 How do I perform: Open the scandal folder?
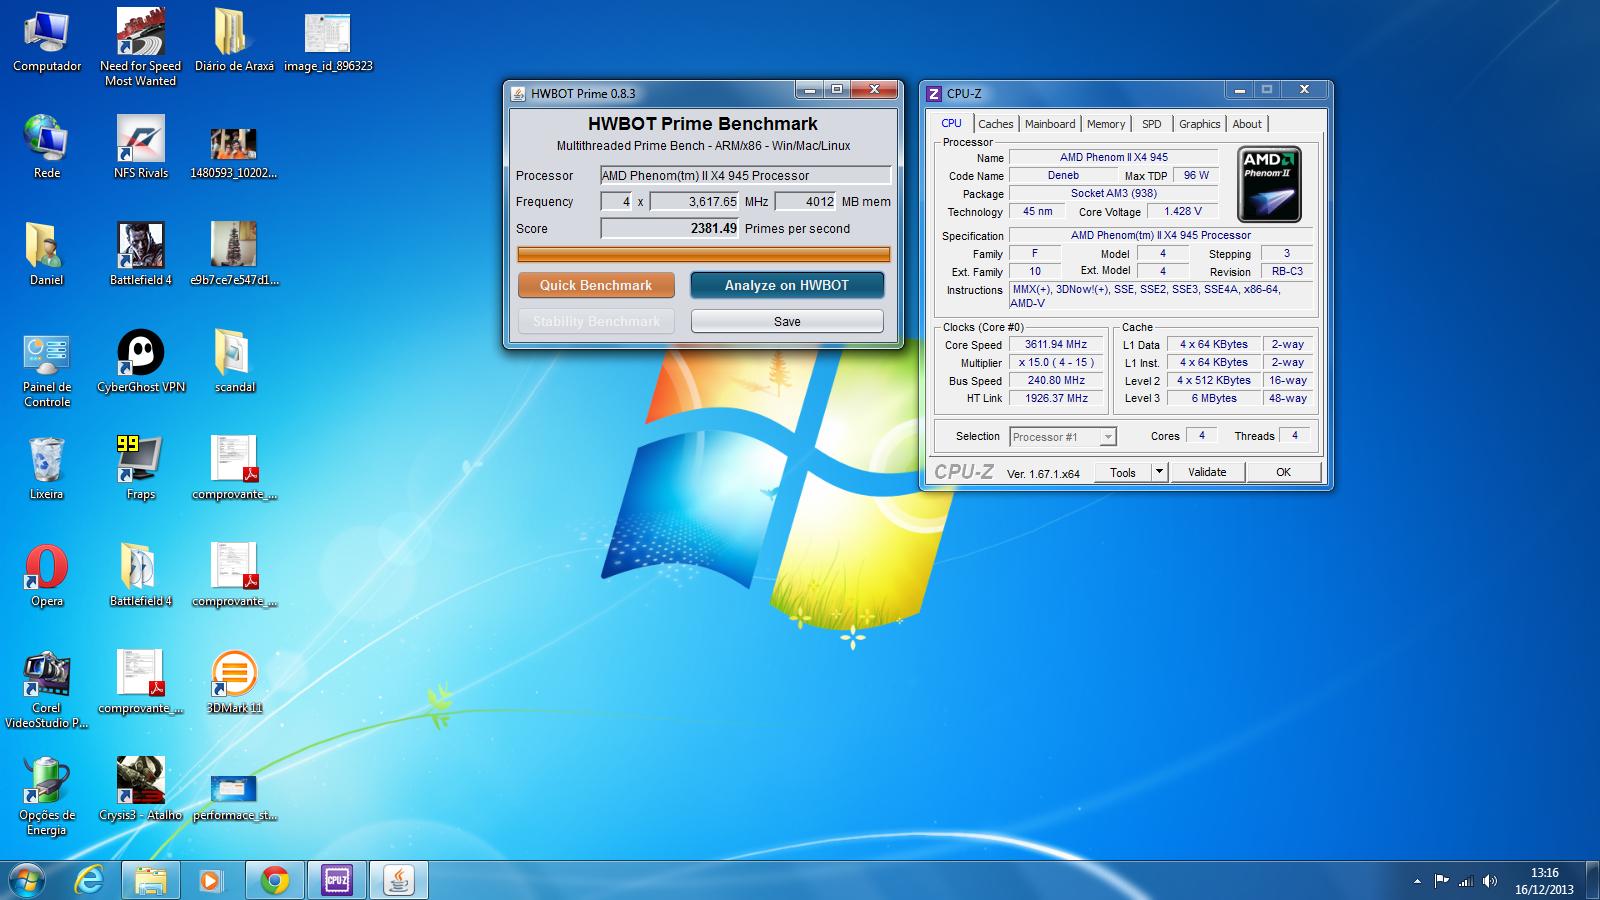point(234,361)
